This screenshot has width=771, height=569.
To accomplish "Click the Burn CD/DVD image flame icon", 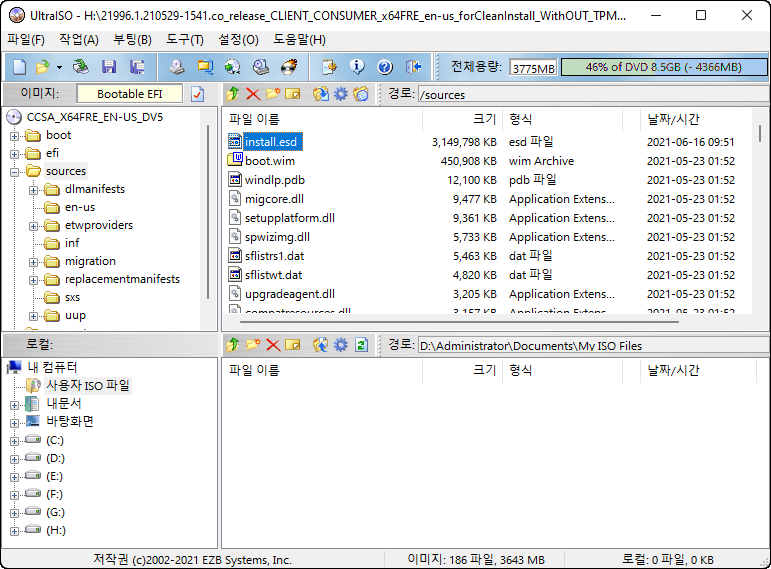I will [x=289, y=67].
